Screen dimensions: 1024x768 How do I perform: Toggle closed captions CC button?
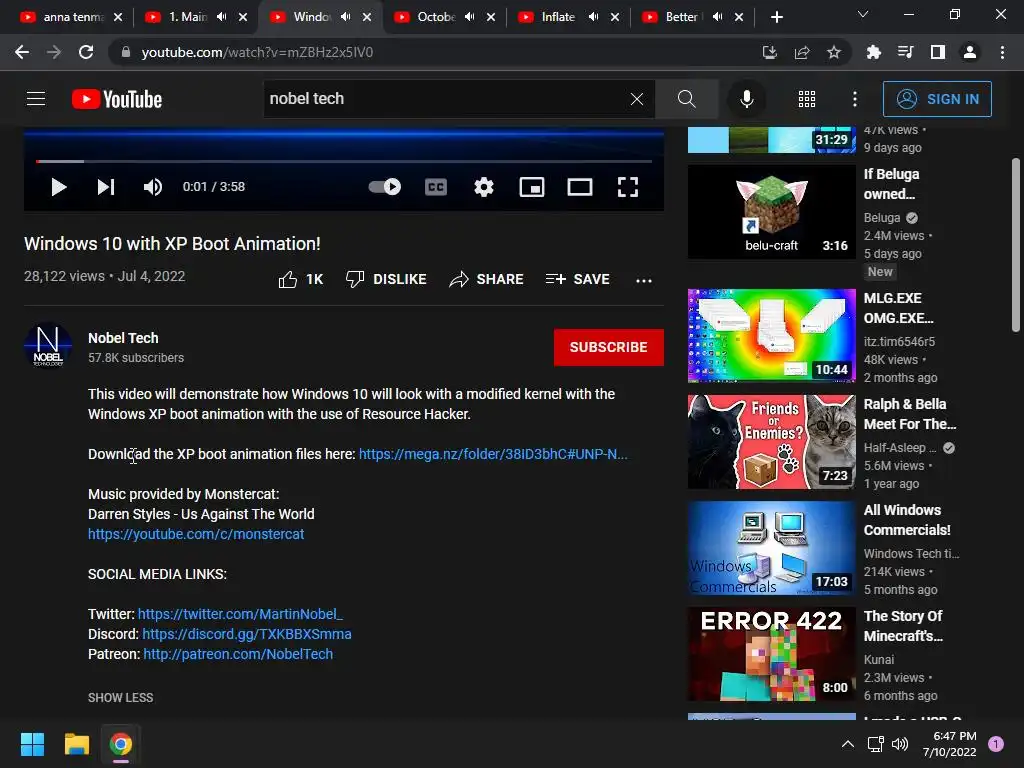point(436,187)
